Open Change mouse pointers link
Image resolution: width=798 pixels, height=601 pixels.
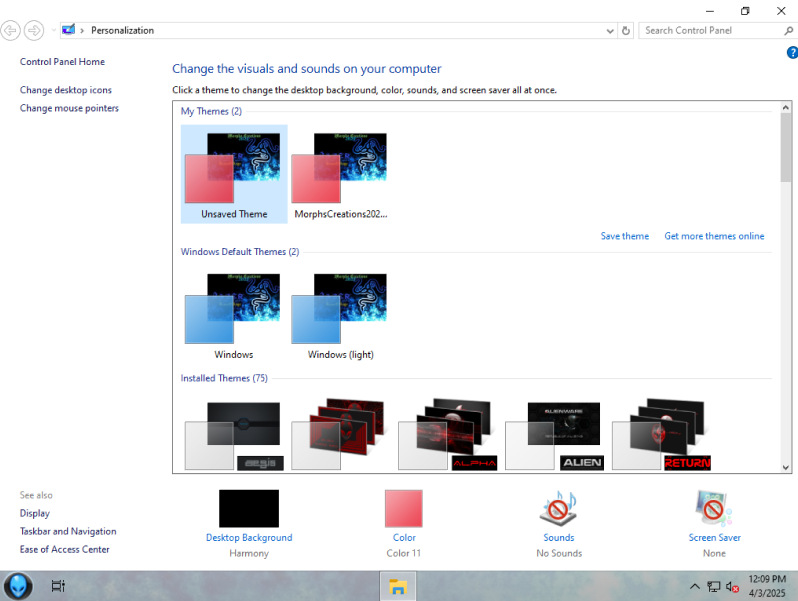pos(69,108)
